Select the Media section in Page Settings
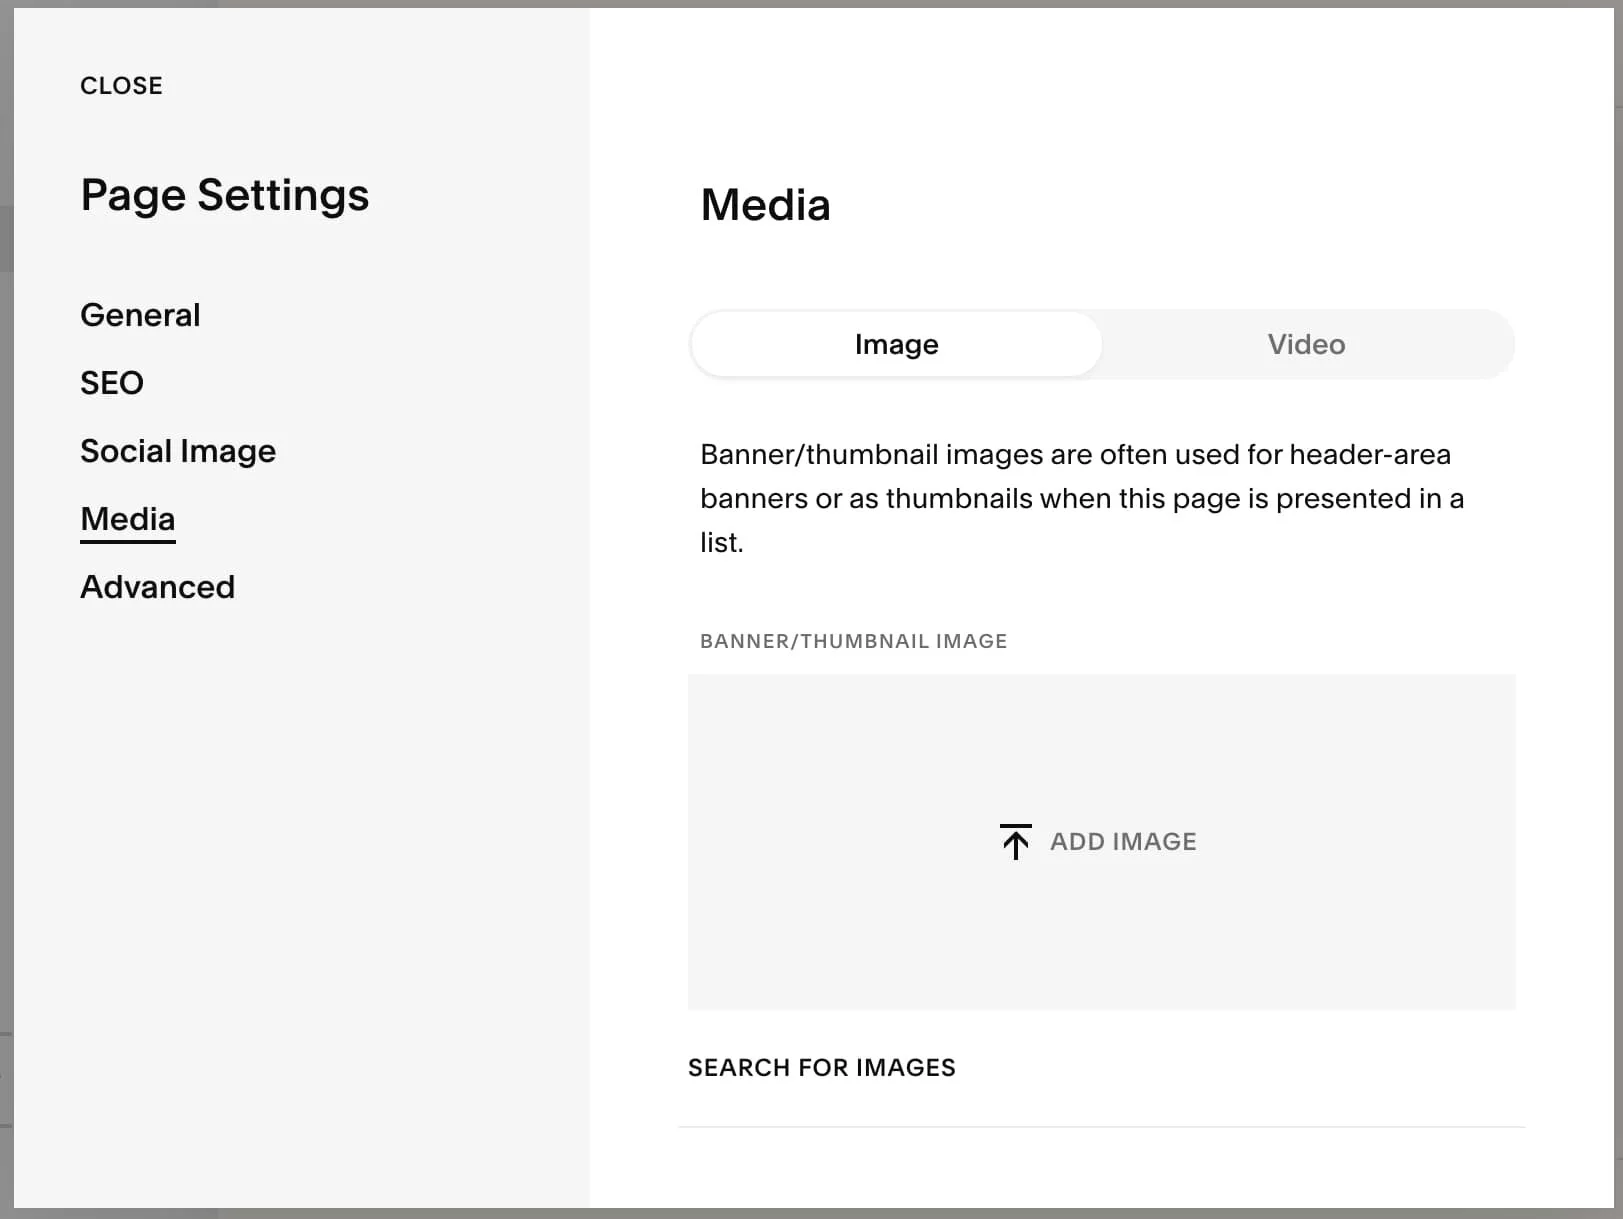This screenshot has height=1219, width=1623. pyautogui.click(x=127, y=518)
